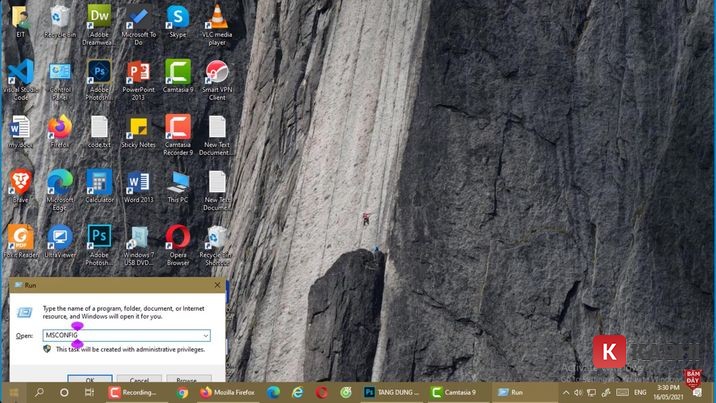Select the Foxit Reader desktop icon
The width and height of the screenshot is (716, 403).
point(21,242)
